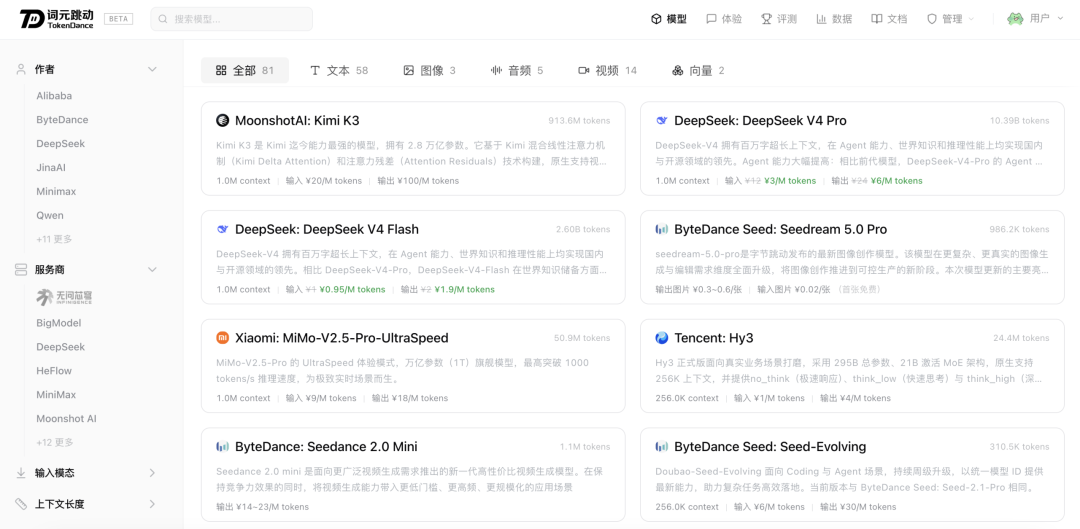1080x529 pixels.
Task: Filter by provider MiniMax
Action: 56,395
